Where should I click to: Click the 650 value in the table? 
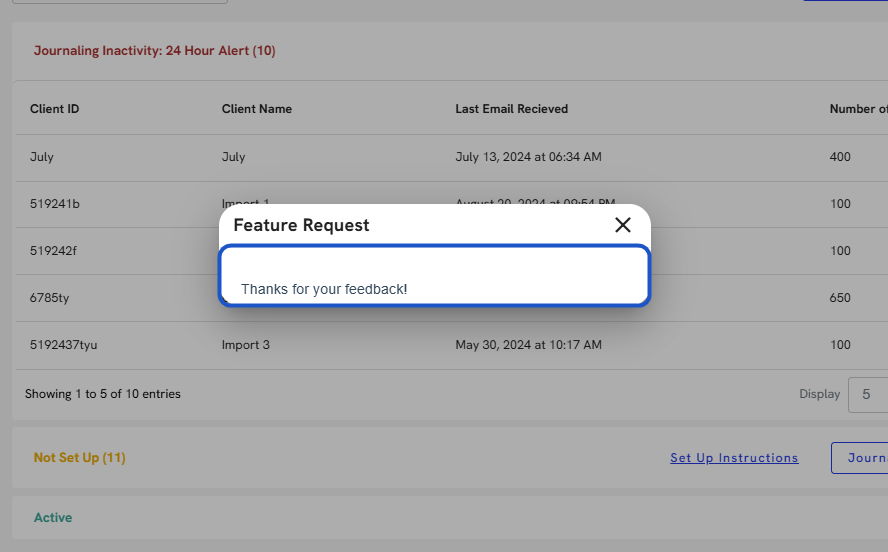(x=840, y=298)
